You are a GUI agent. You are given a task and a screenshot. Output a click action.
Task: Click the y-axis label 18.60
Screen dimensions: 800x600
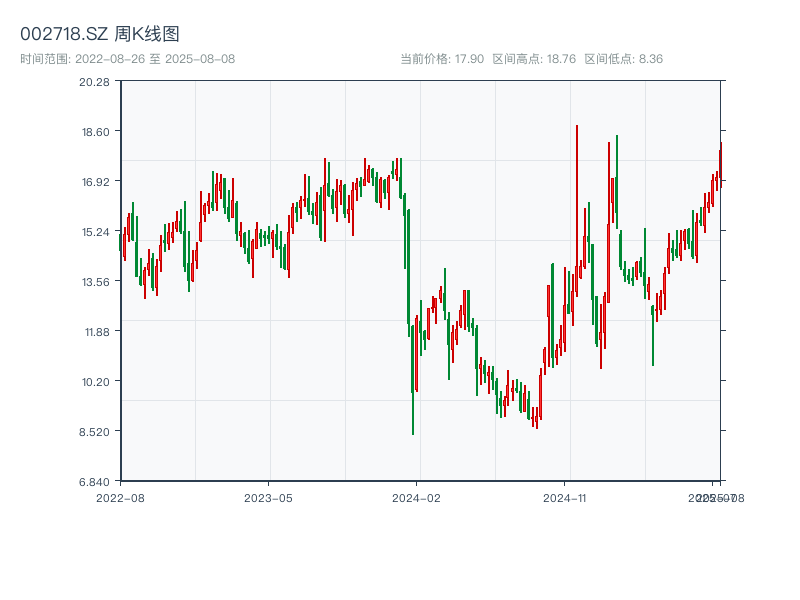(96, 132)
